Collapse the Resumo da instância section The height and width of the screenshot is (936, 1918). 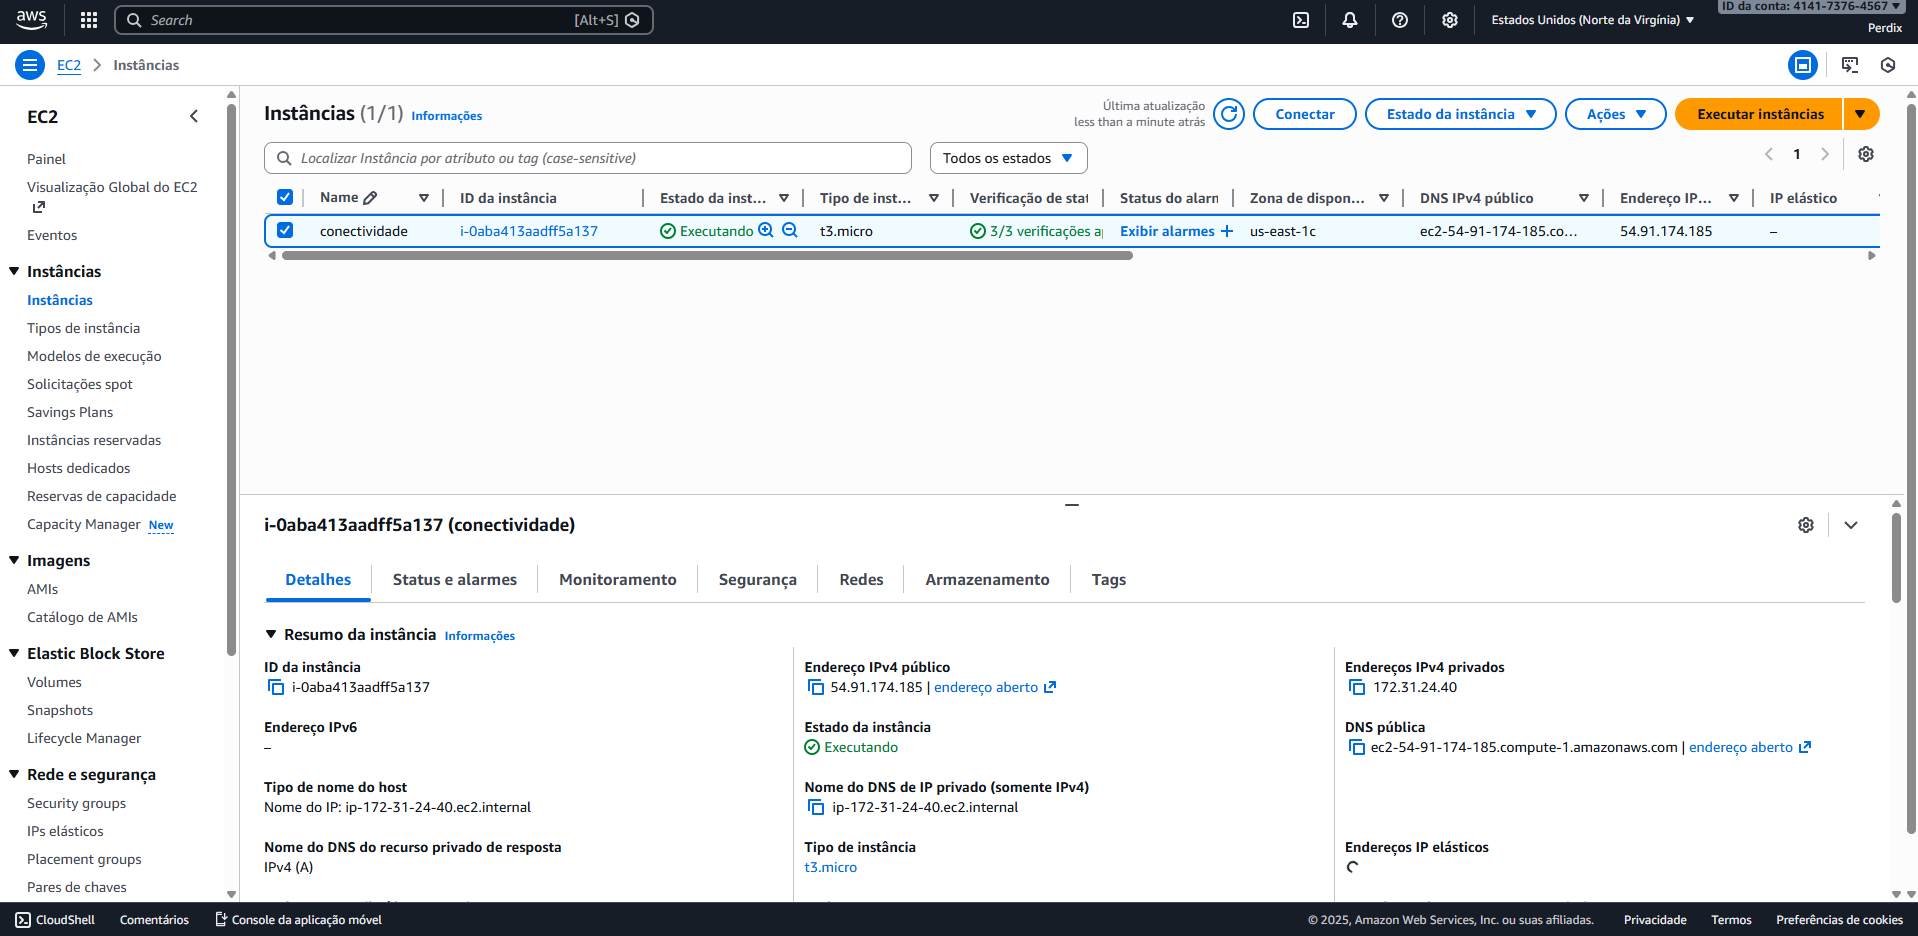pos(271,634)
